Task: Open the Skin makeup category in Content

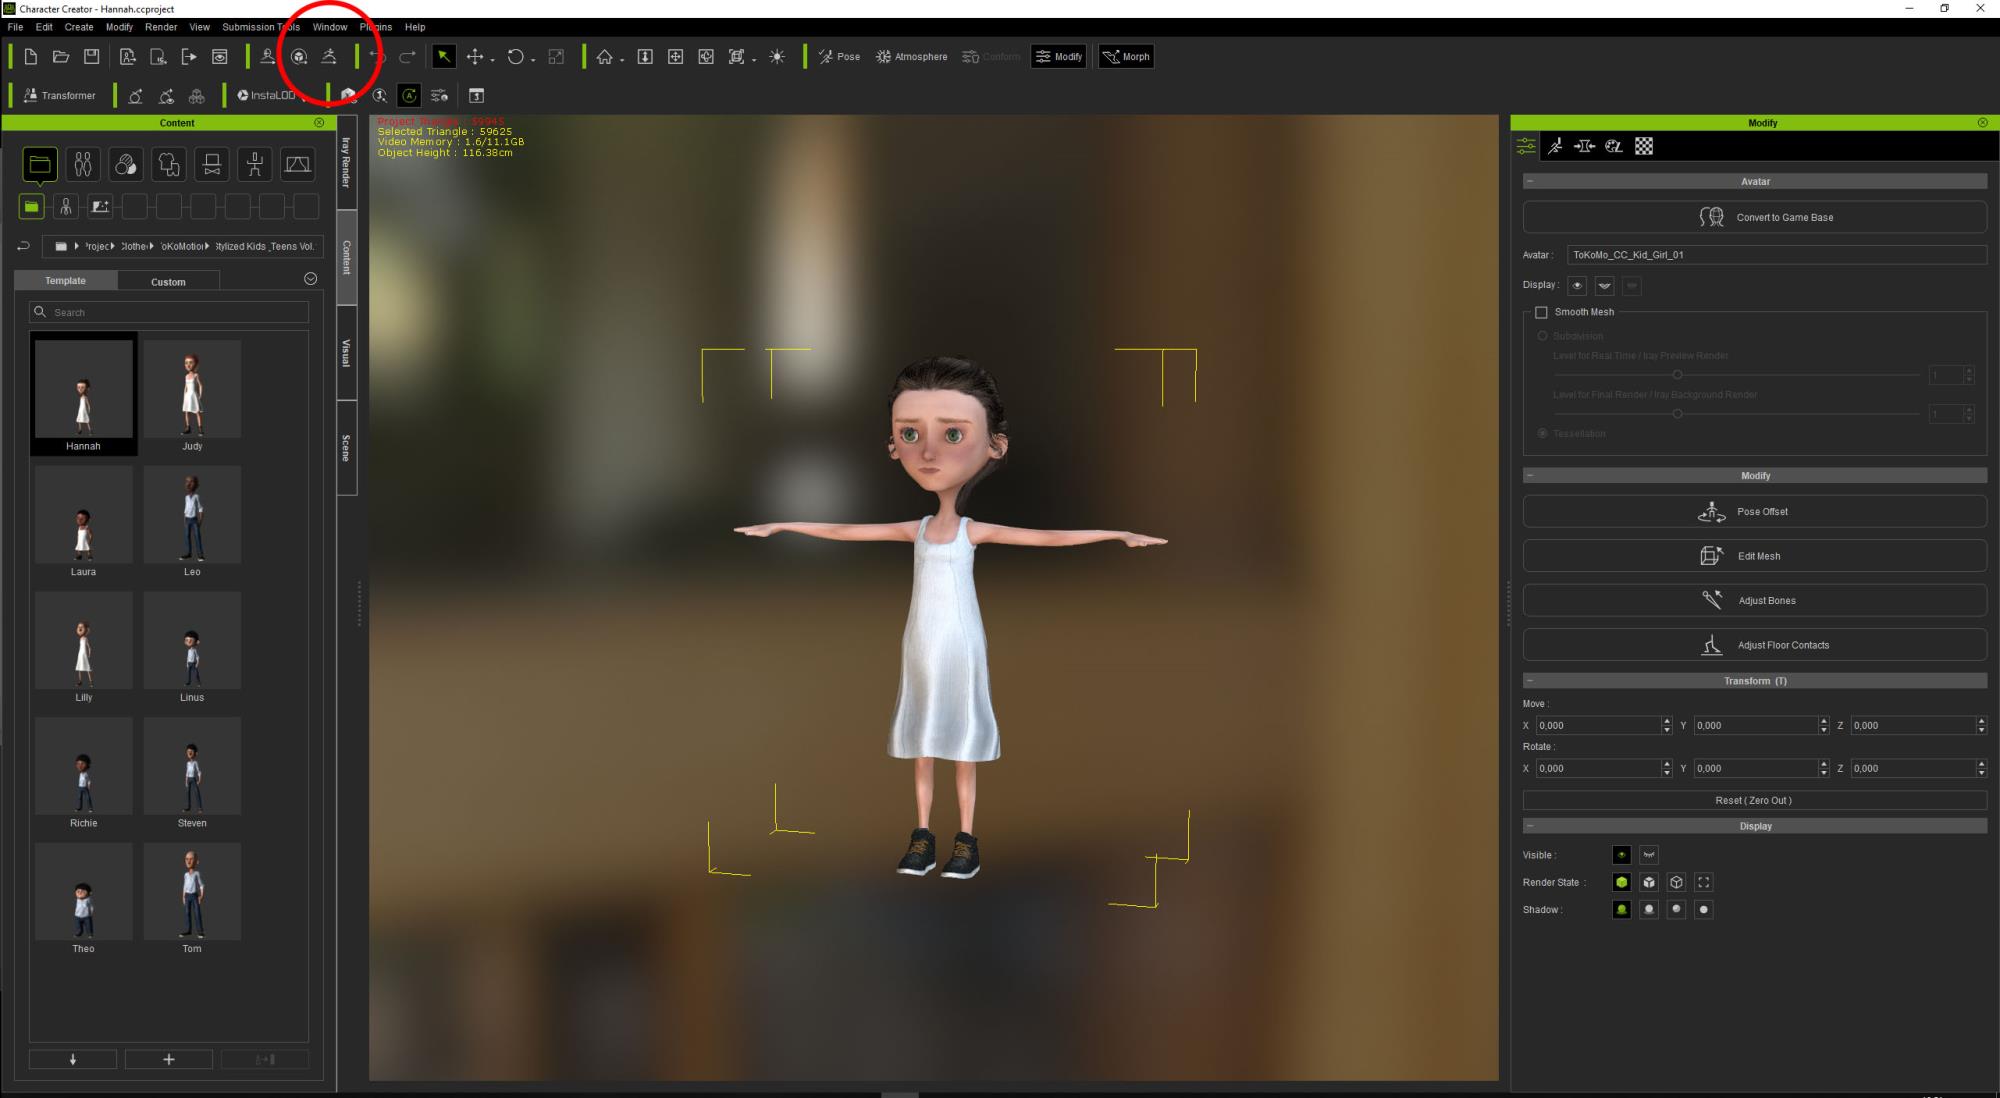Action: 126,164
